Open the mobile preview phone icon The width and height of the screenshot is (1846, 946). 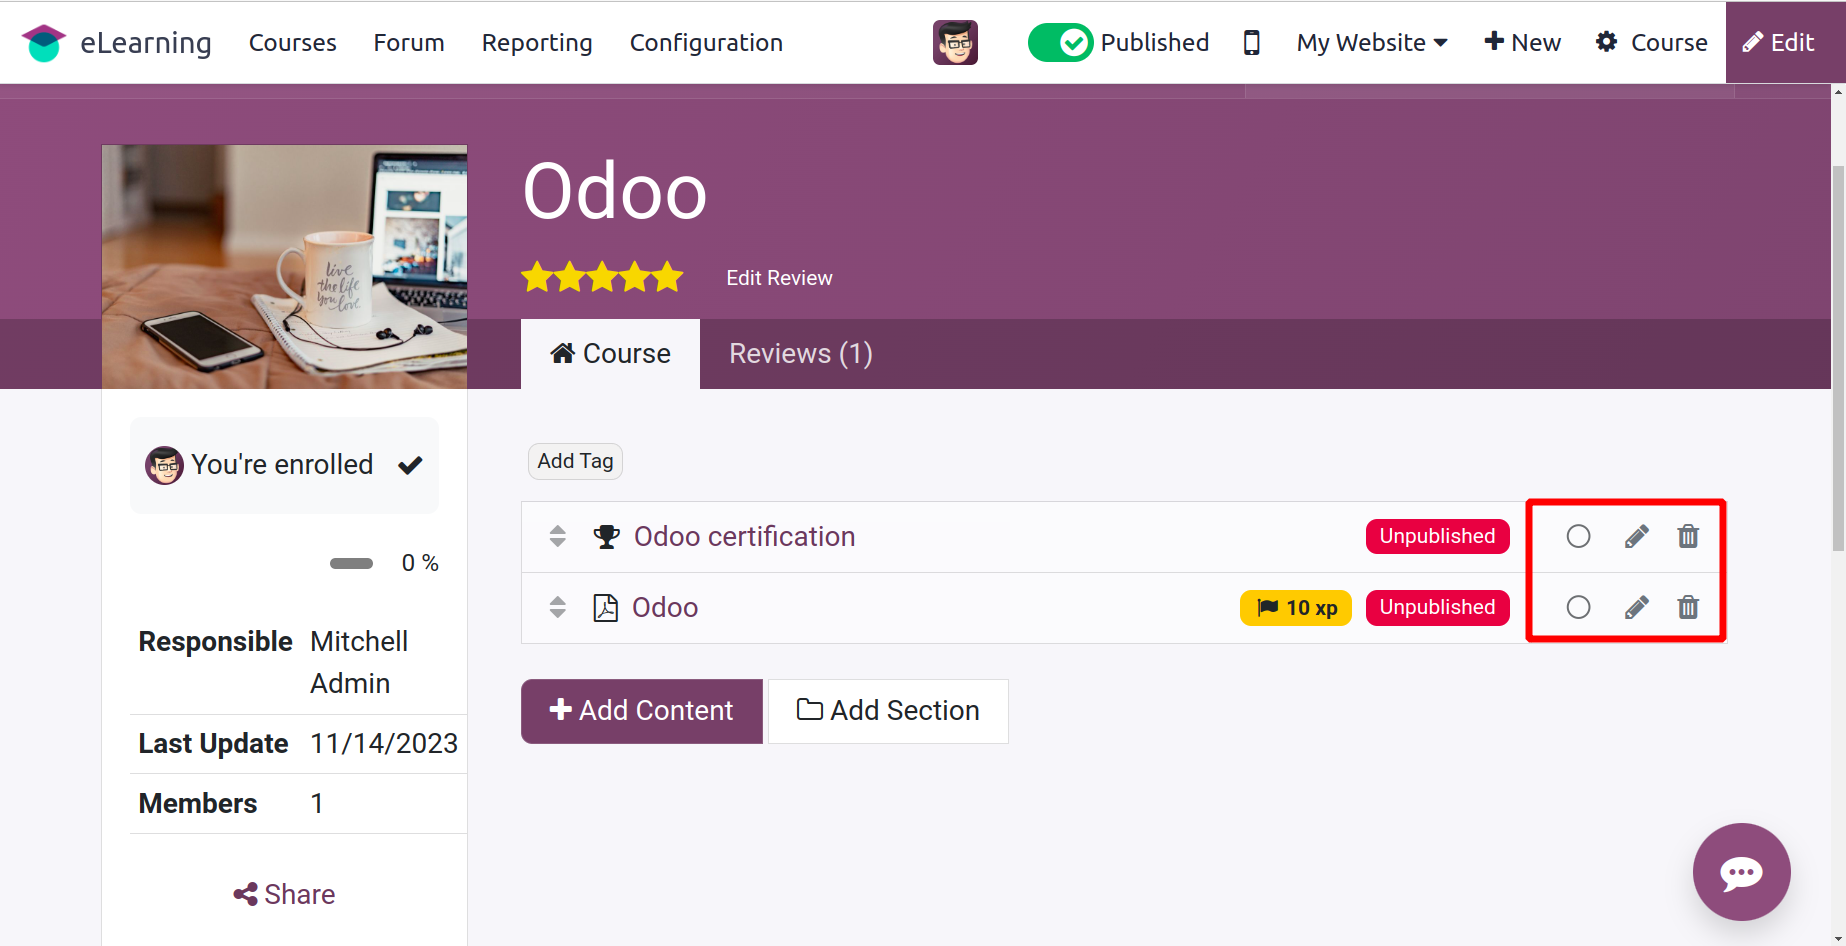pos(1251,42)
